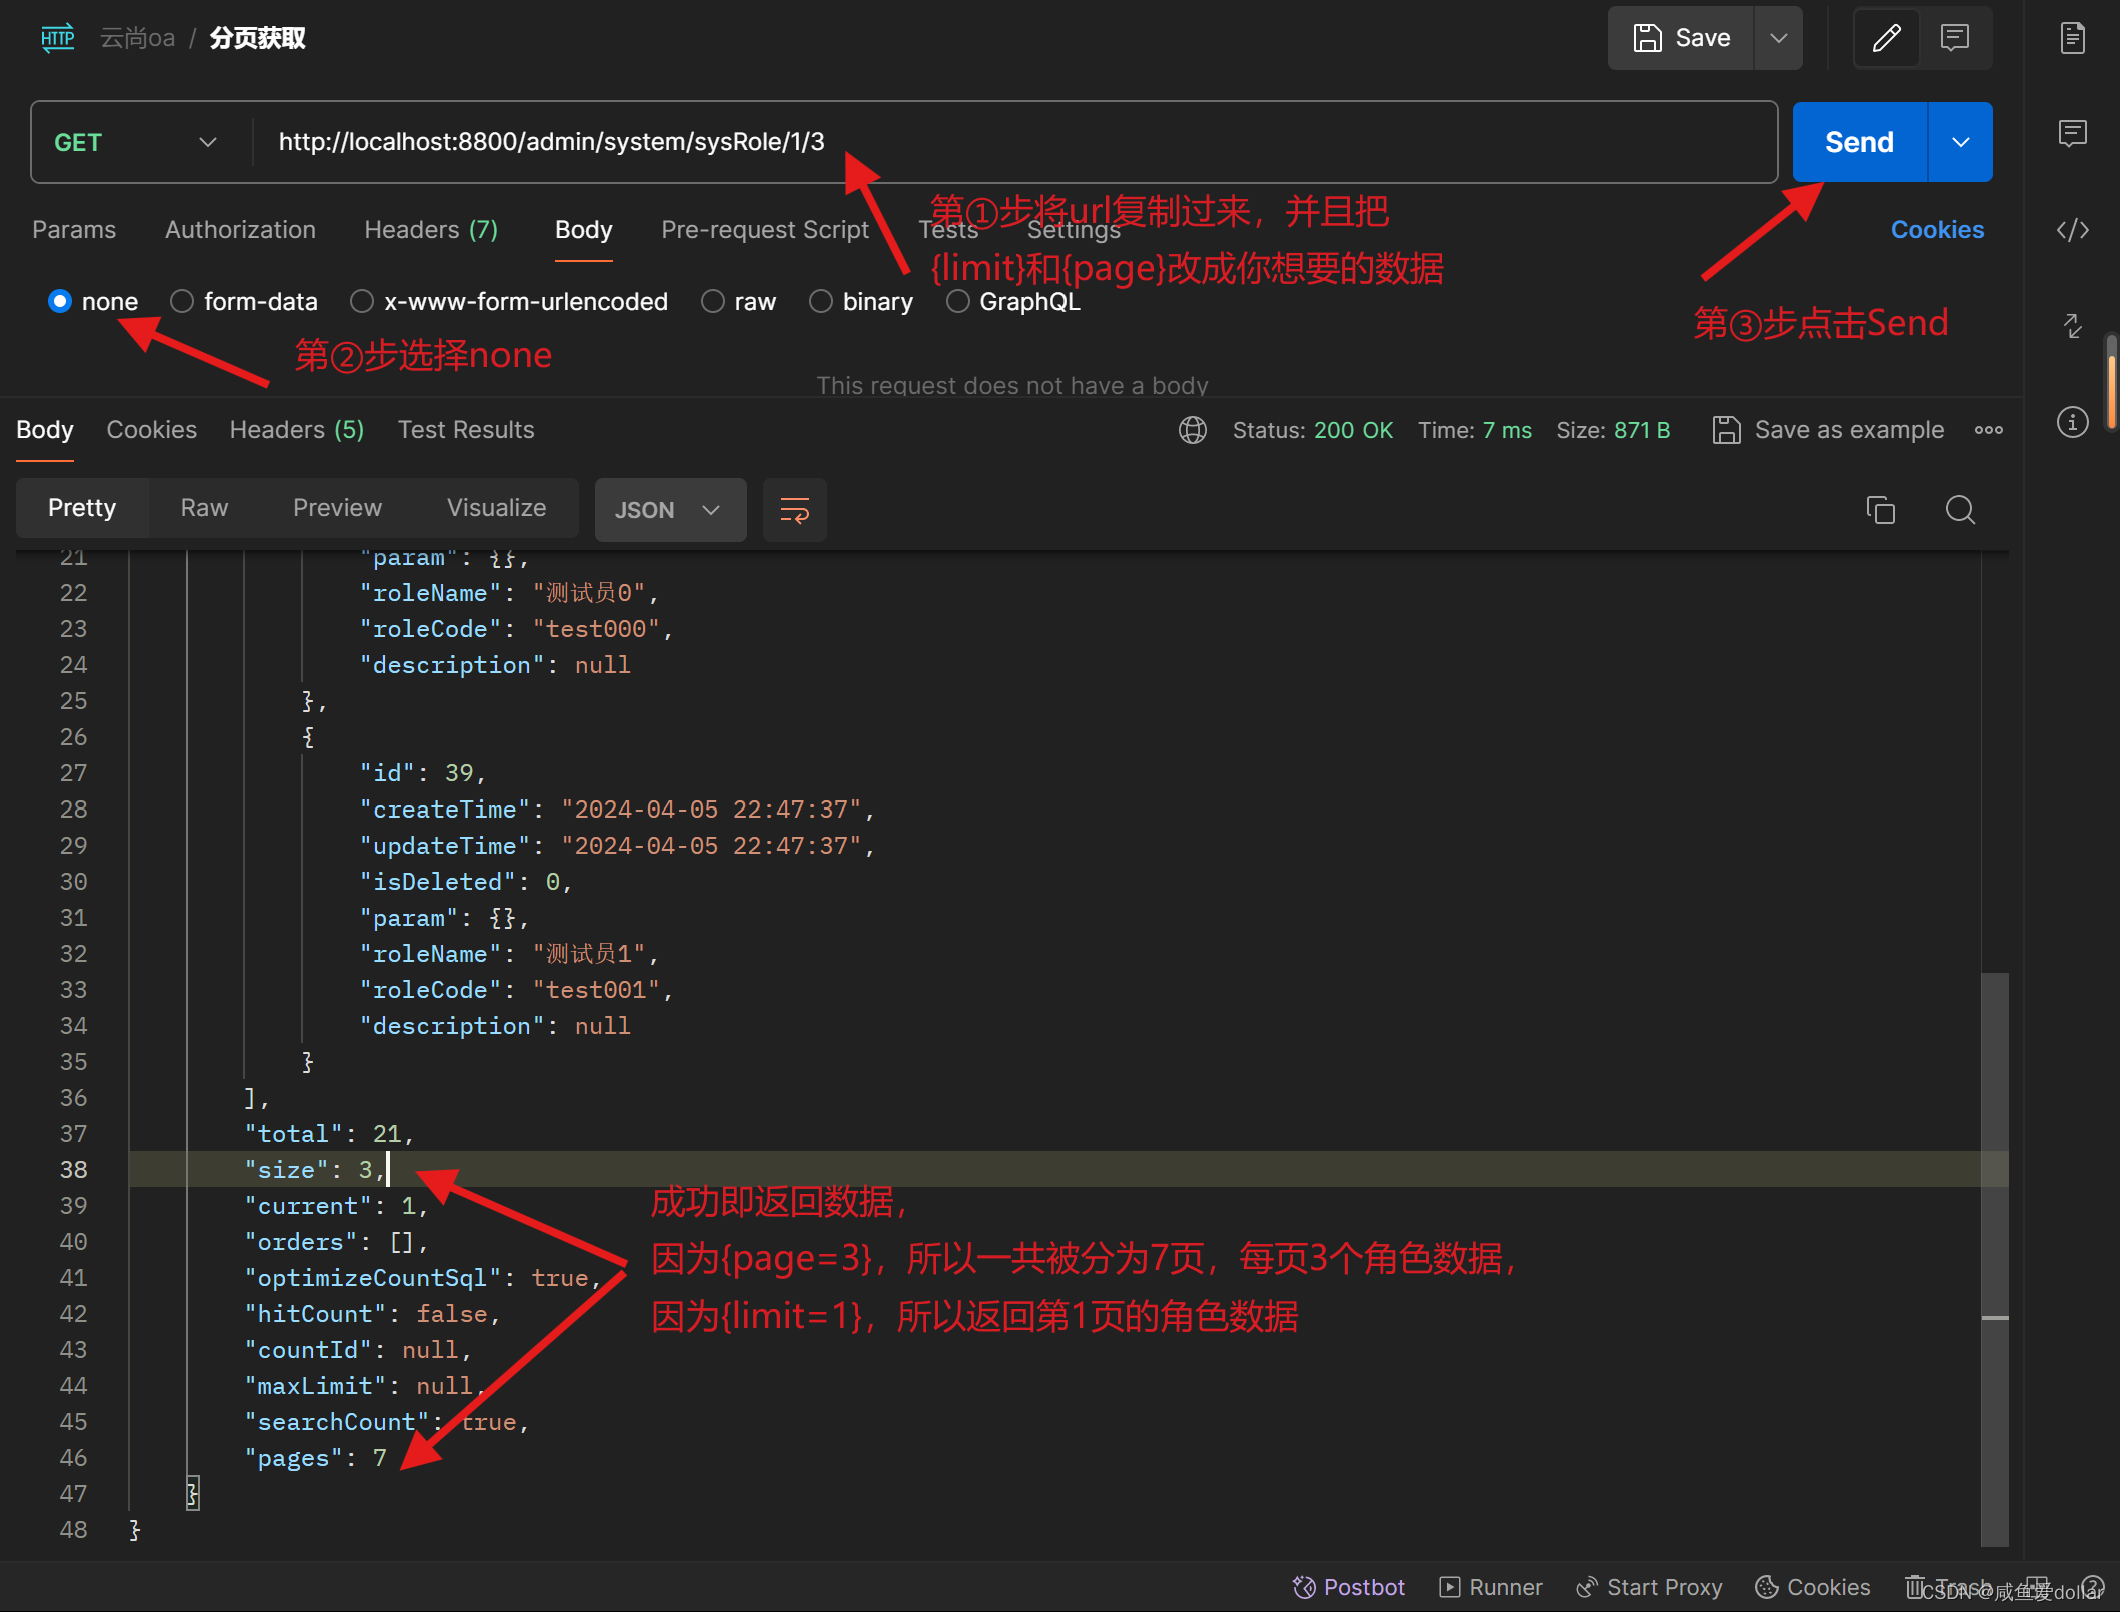Click Start Proxy in the status bar
Screen dimensions: 2120x1612
pos(1649,1587)
